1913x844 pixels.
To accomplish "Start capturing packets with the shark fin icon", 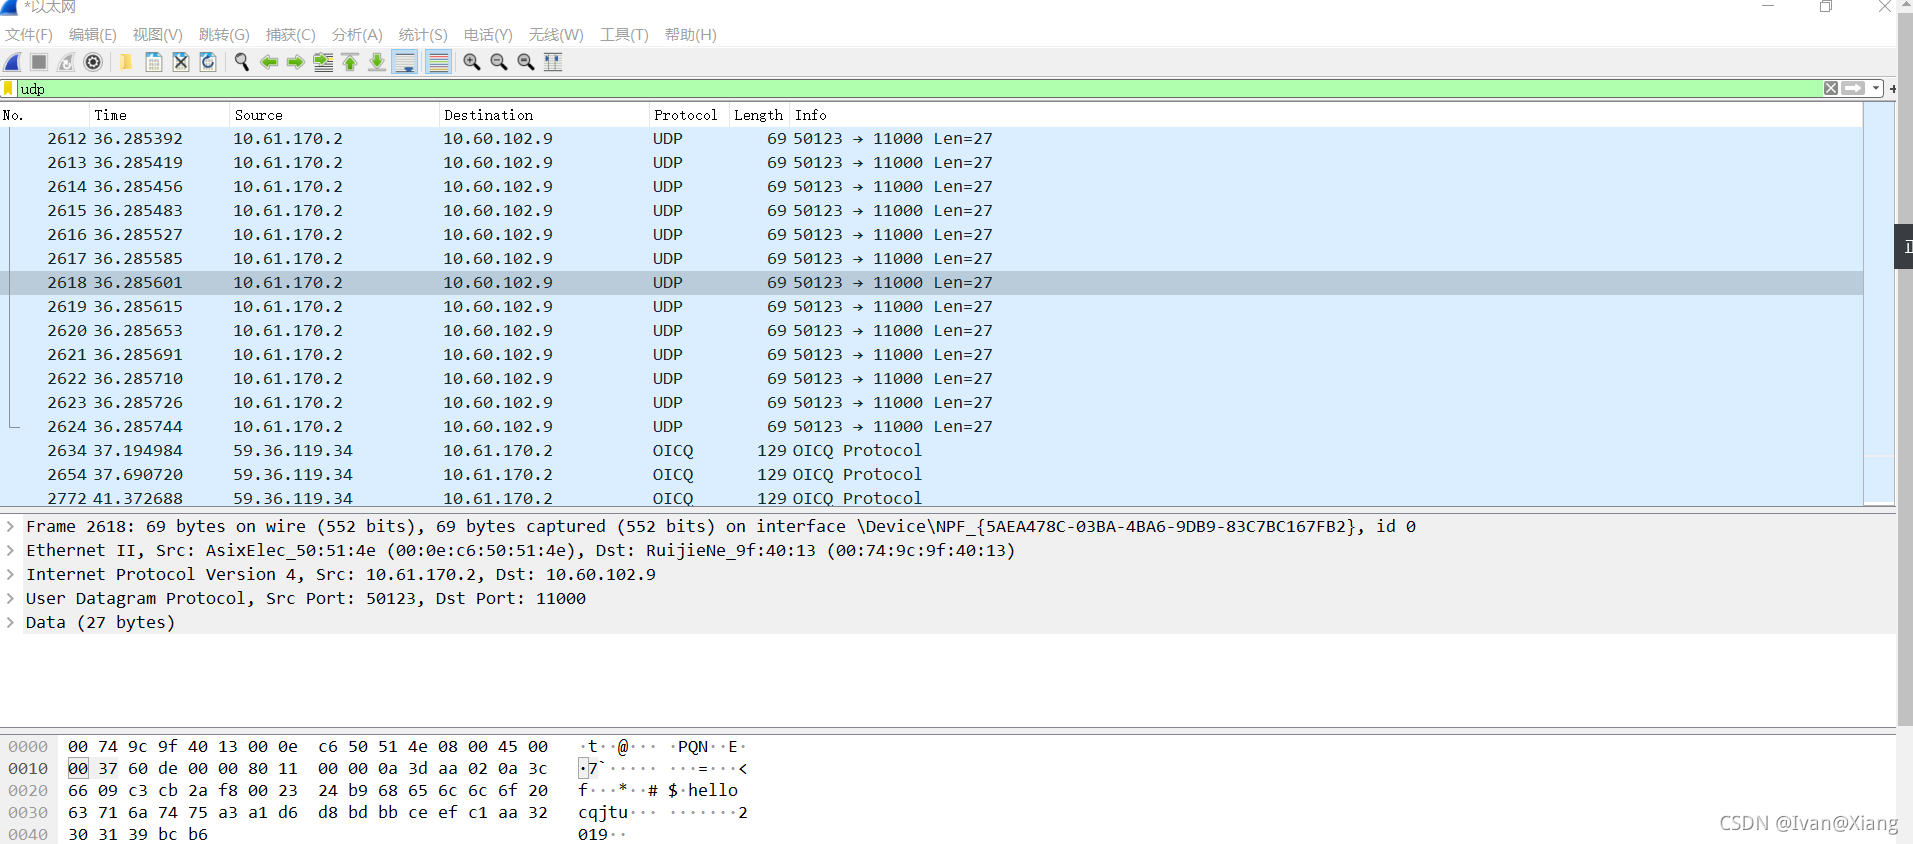I will (13, 62).
